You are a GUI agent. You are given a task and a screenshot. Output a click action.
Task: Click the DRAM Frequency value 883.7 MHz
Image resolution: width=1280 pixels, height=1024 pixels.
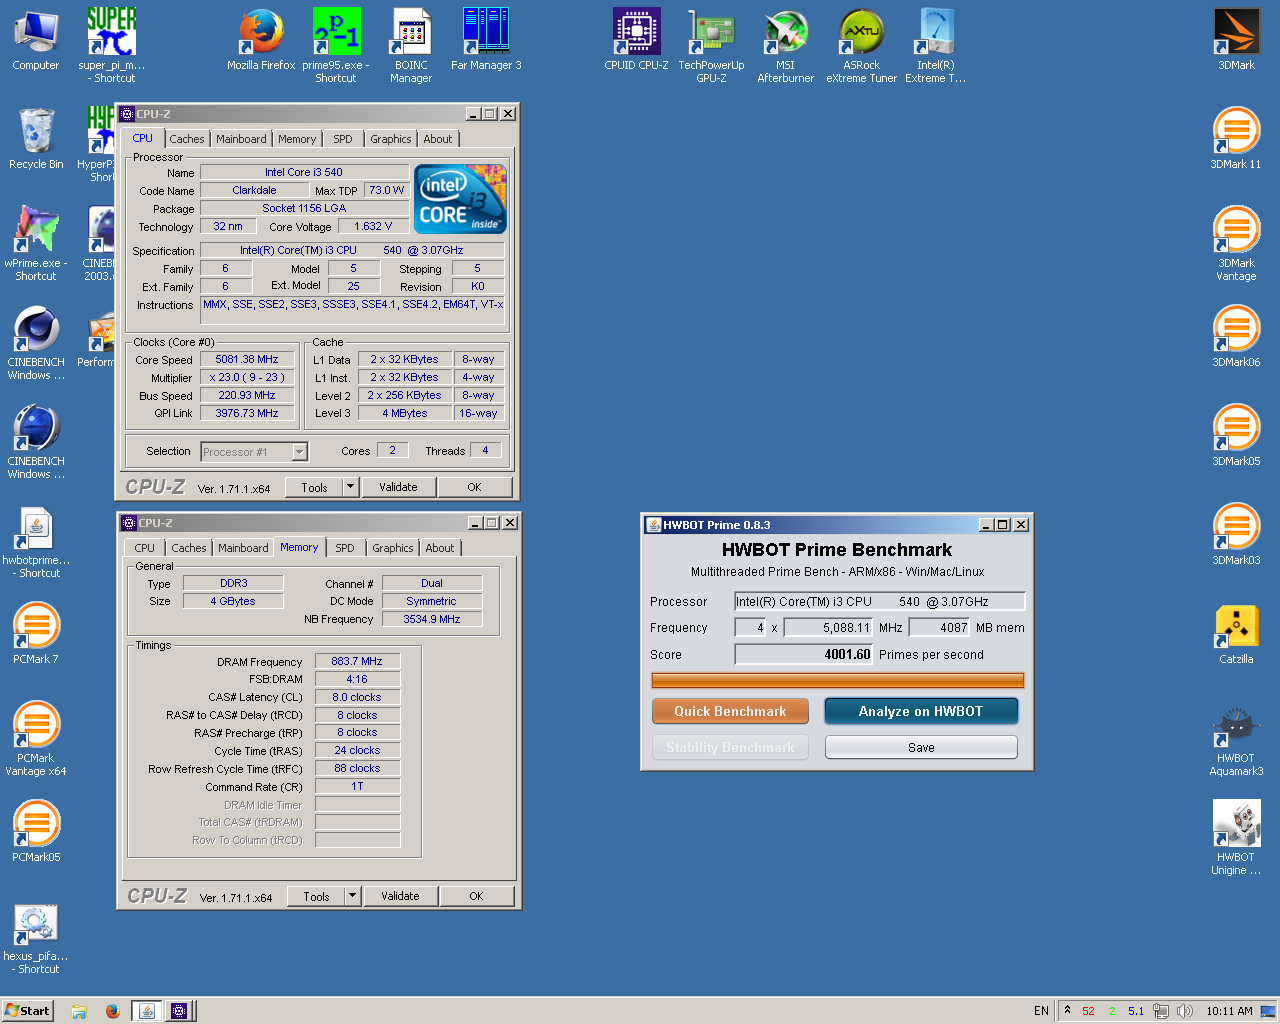pyautogui.click(x=358, y=661)
